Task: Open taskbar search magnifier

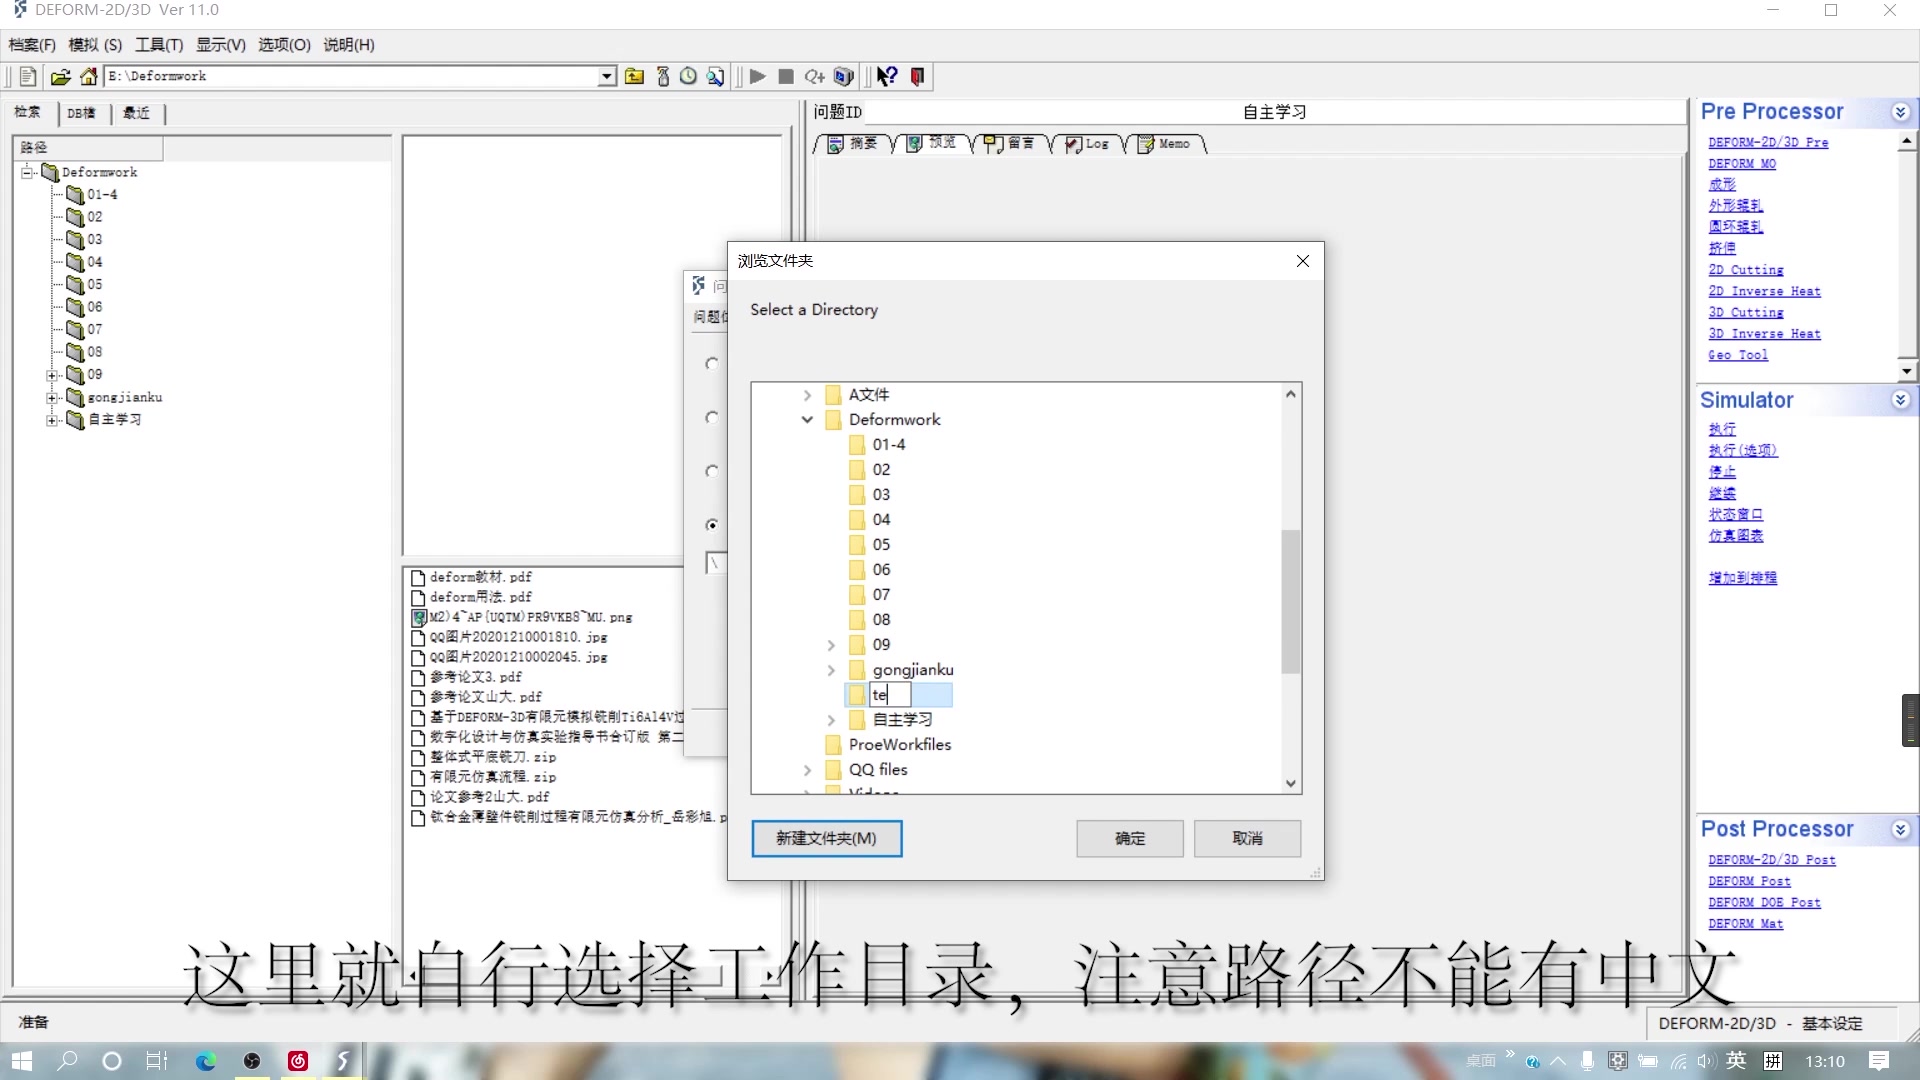Action: point(67,1061)
